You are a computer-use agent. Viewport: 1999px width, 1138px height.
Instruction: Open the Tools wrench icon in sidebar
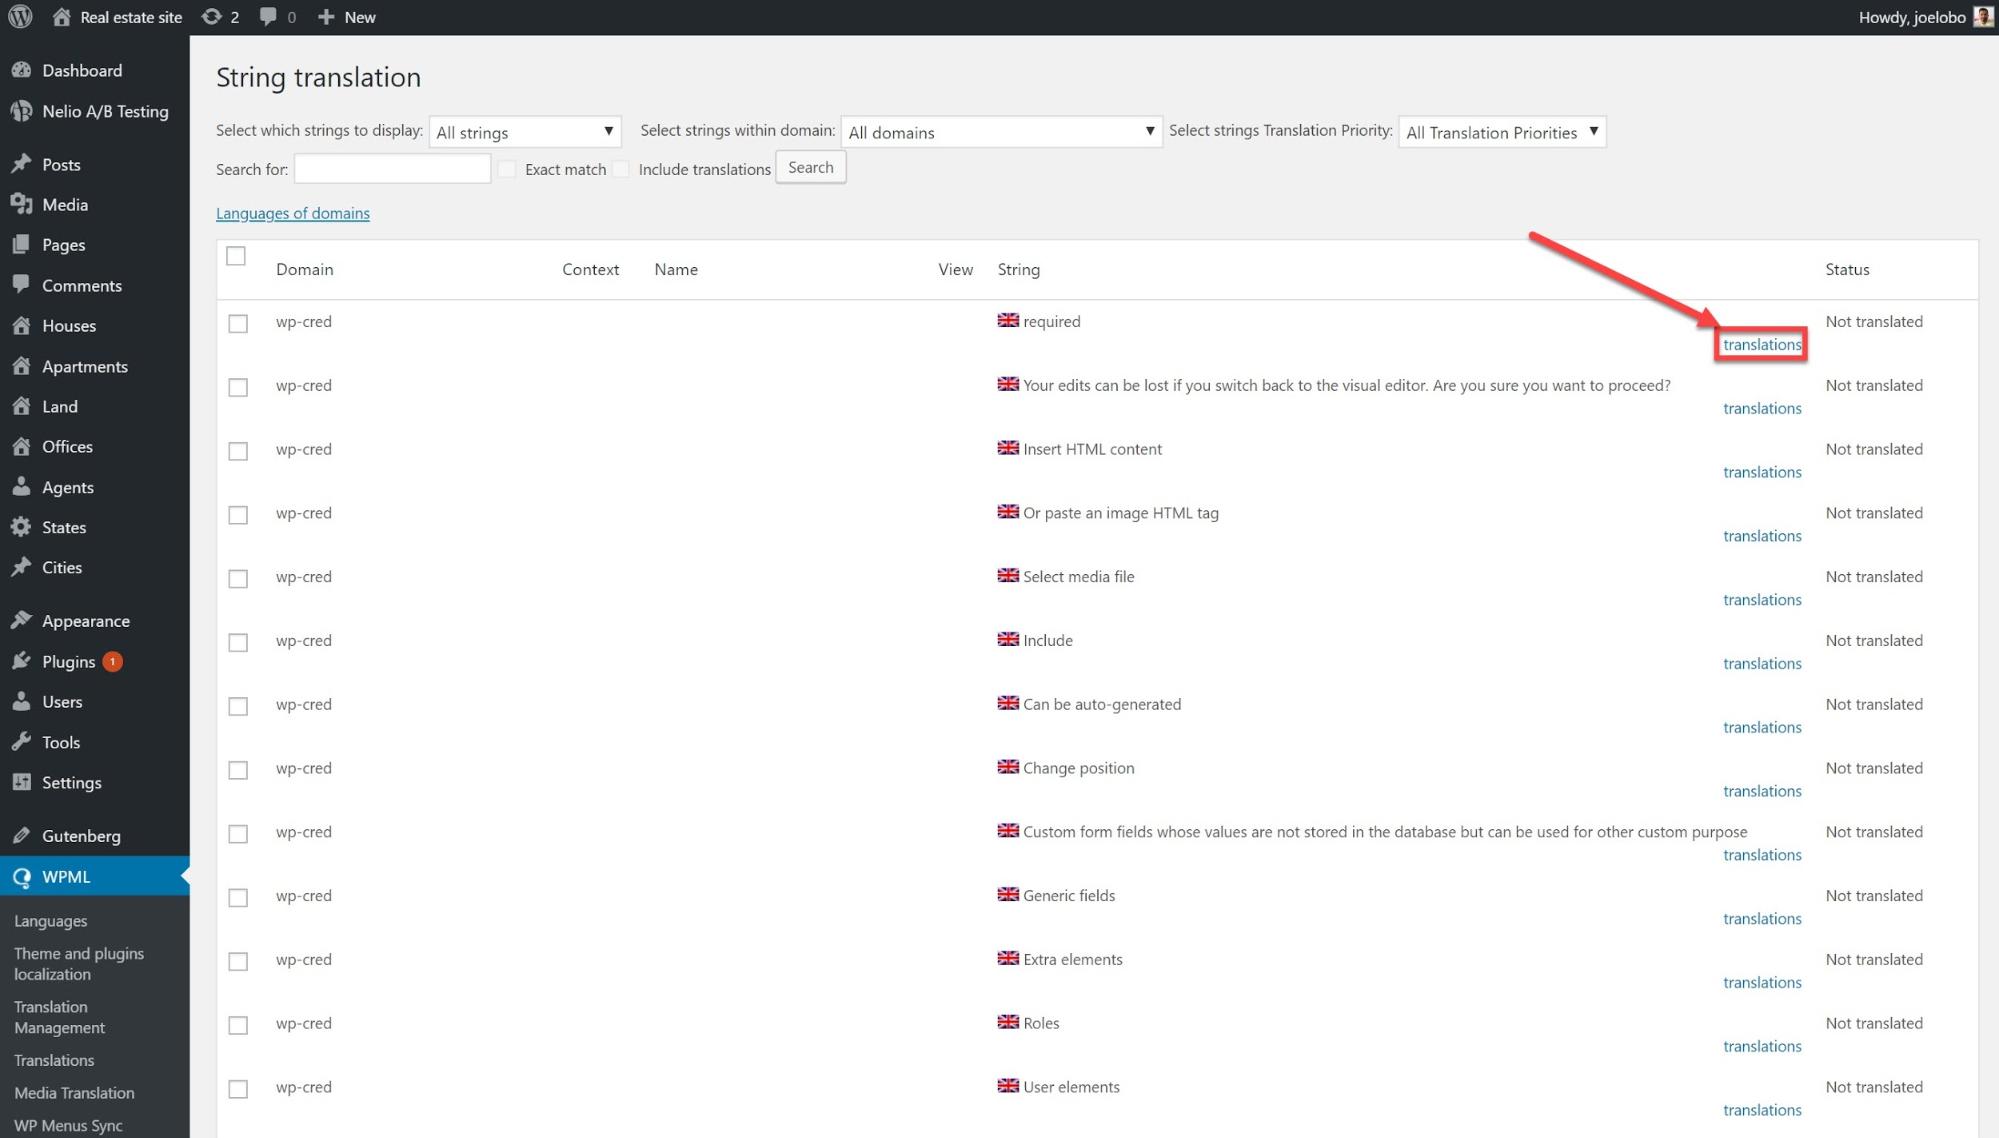tap(21, 742)
